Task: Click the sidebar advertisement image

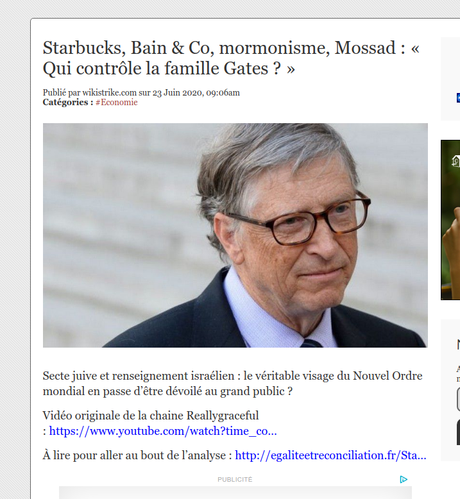Action: (x=451, y=220)
